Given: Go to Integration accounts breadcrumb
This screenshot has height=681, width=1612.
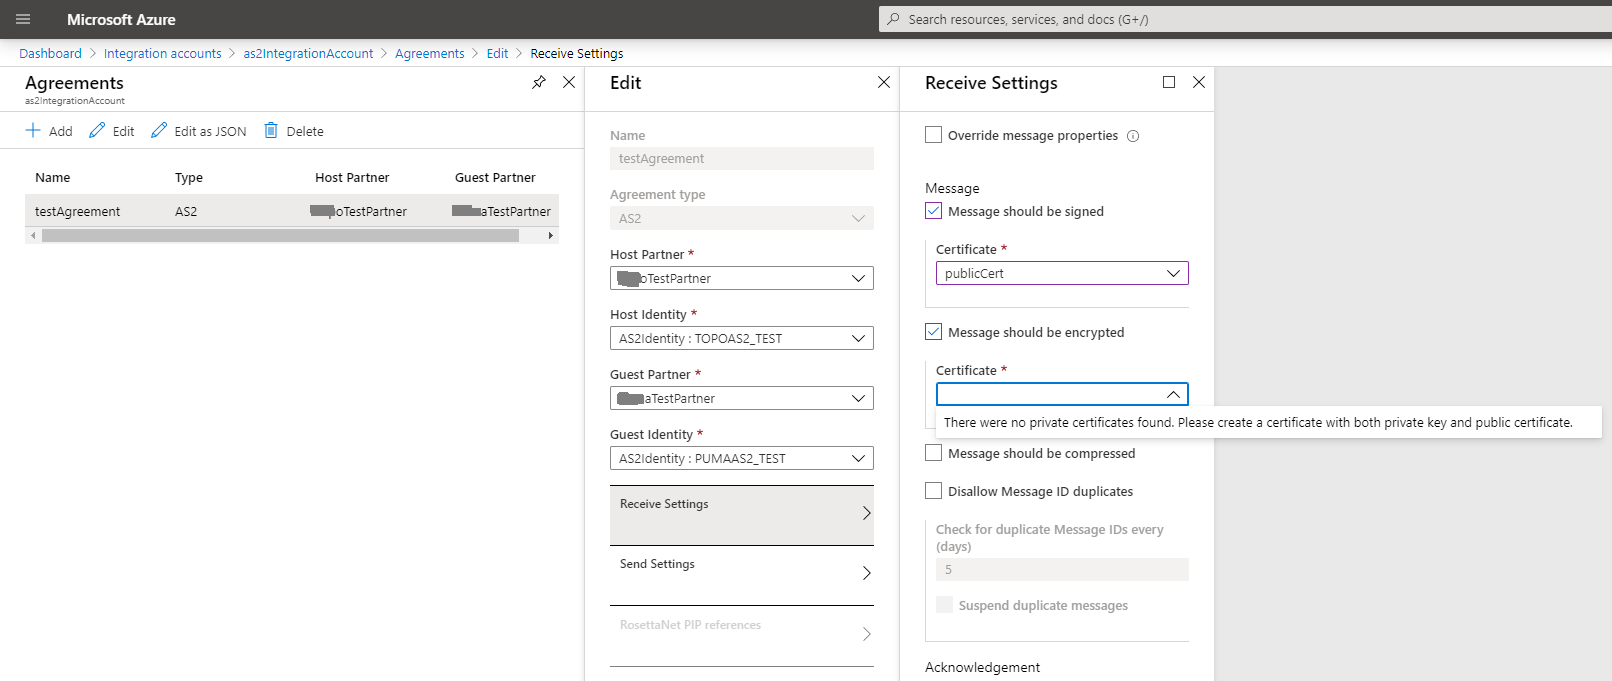Looking at the screenshot, I should (162, 54).
